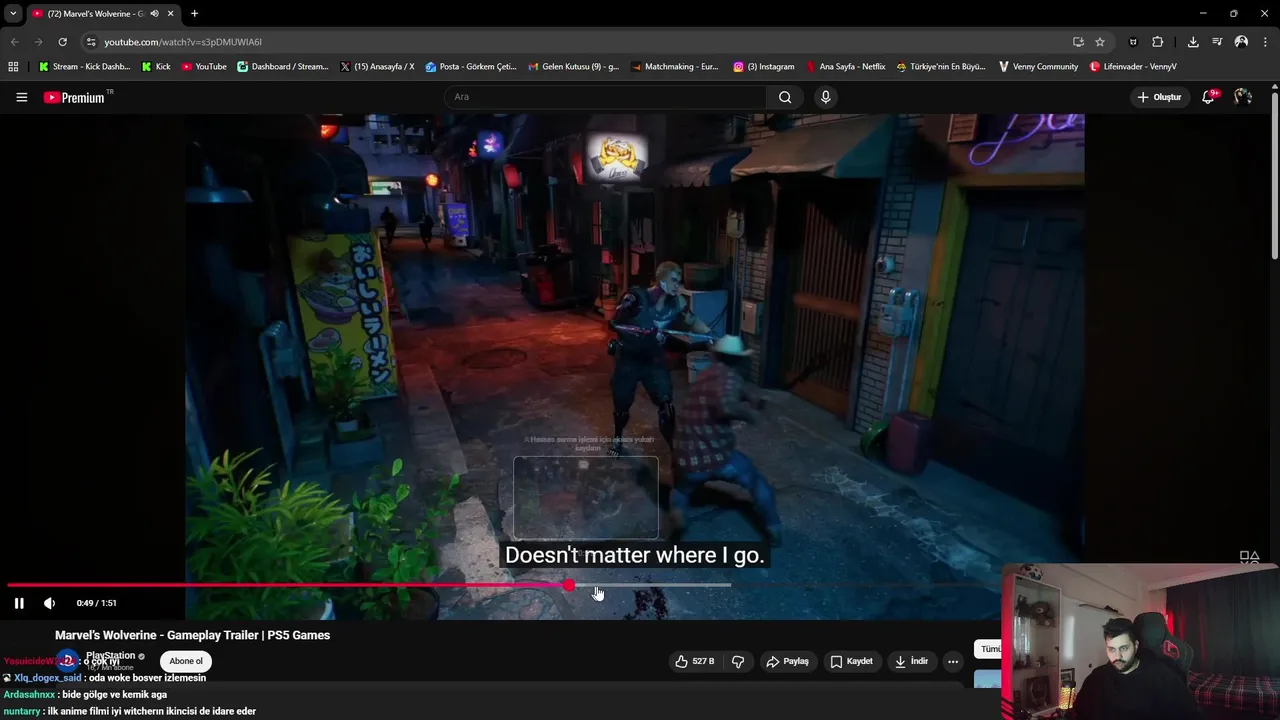Open 'Dashboard / Stream...' bookmark
The image size is (1280, 720).
pos(282,67)
